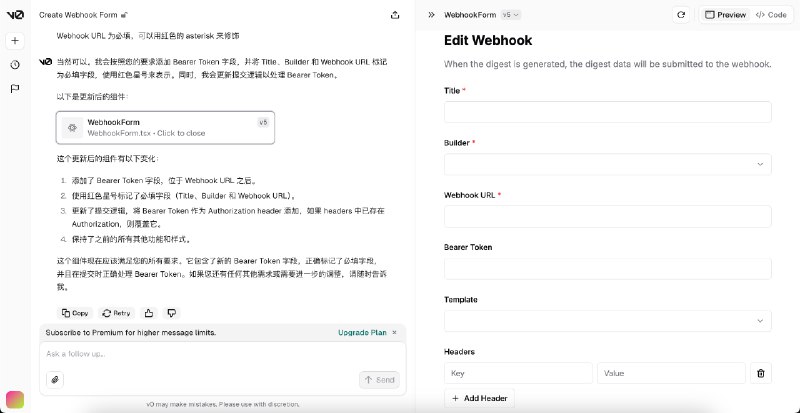This screenshot has width=800, height=413.
Task: Open the flag feedback icon in sidebar
Action: [15, 89]
